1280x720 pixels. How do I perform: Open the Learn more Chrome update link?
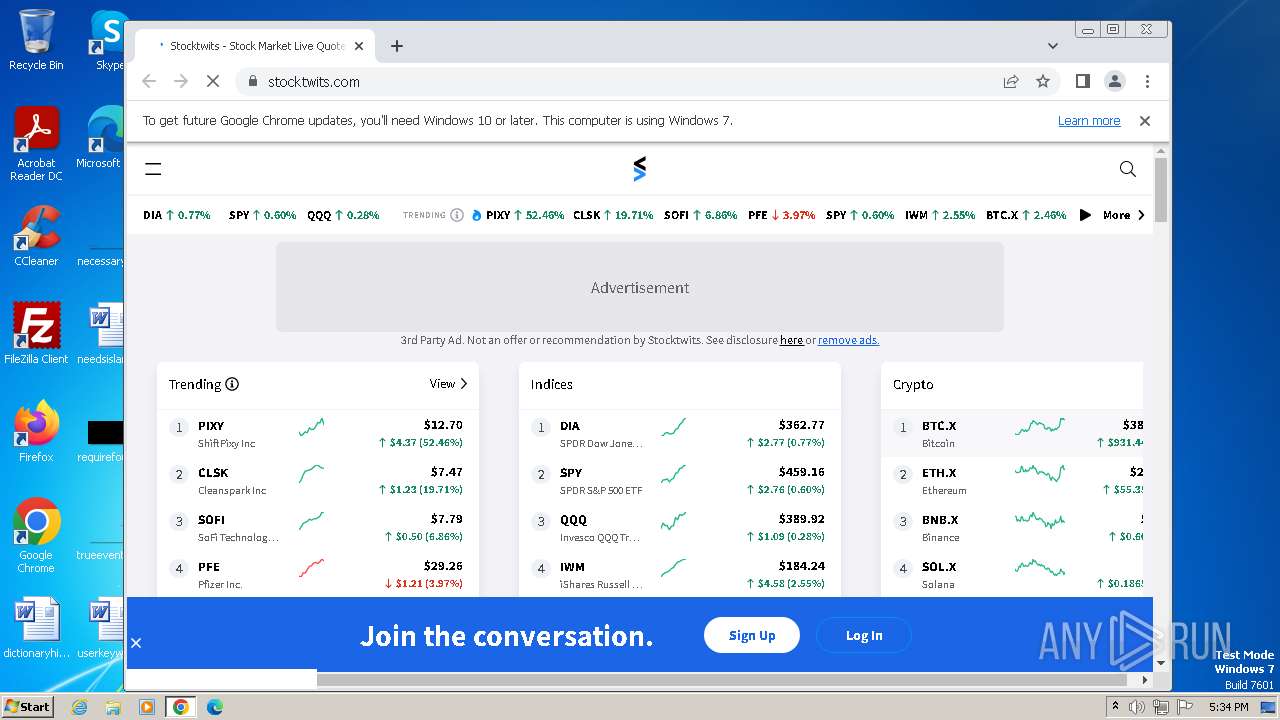point(1089,121)
